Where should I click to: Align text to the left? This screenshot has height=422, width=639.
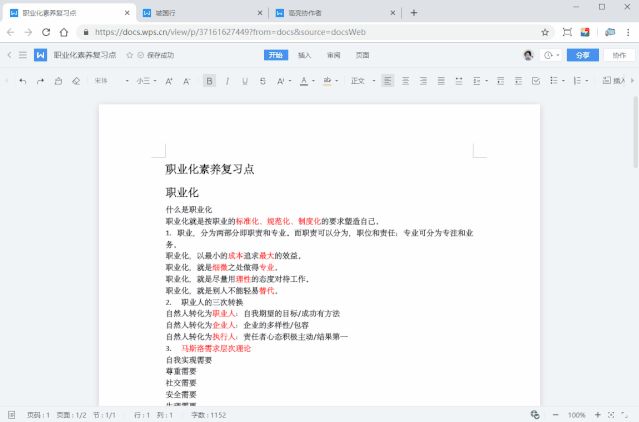point(388,81)
